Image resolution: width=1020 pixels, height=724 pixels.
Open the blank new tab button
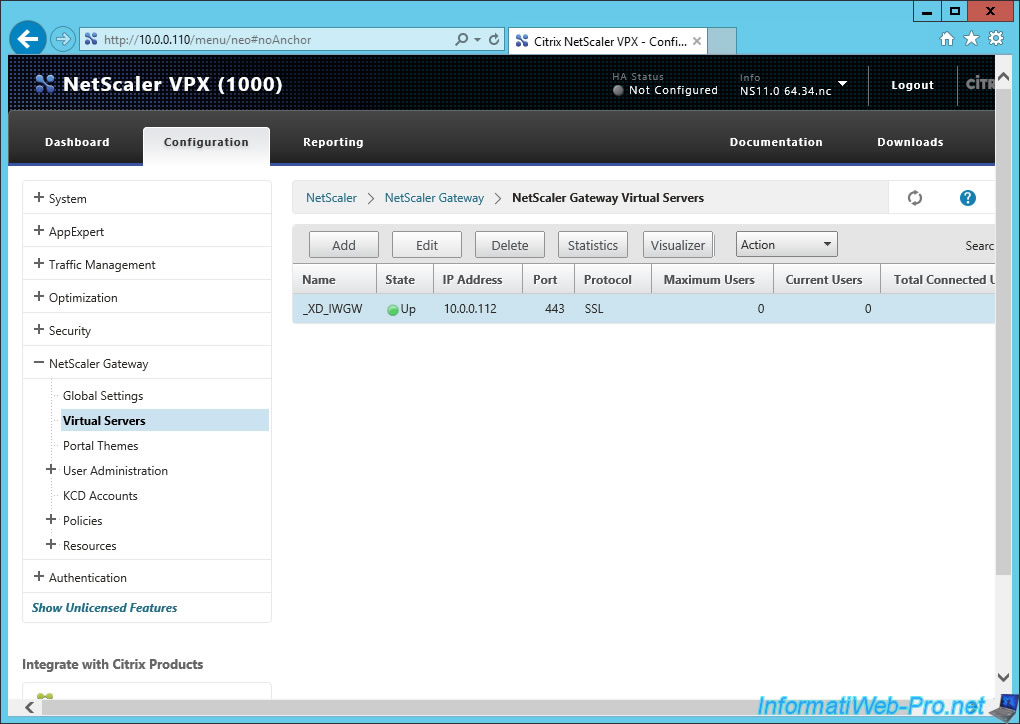pos(721,41)
